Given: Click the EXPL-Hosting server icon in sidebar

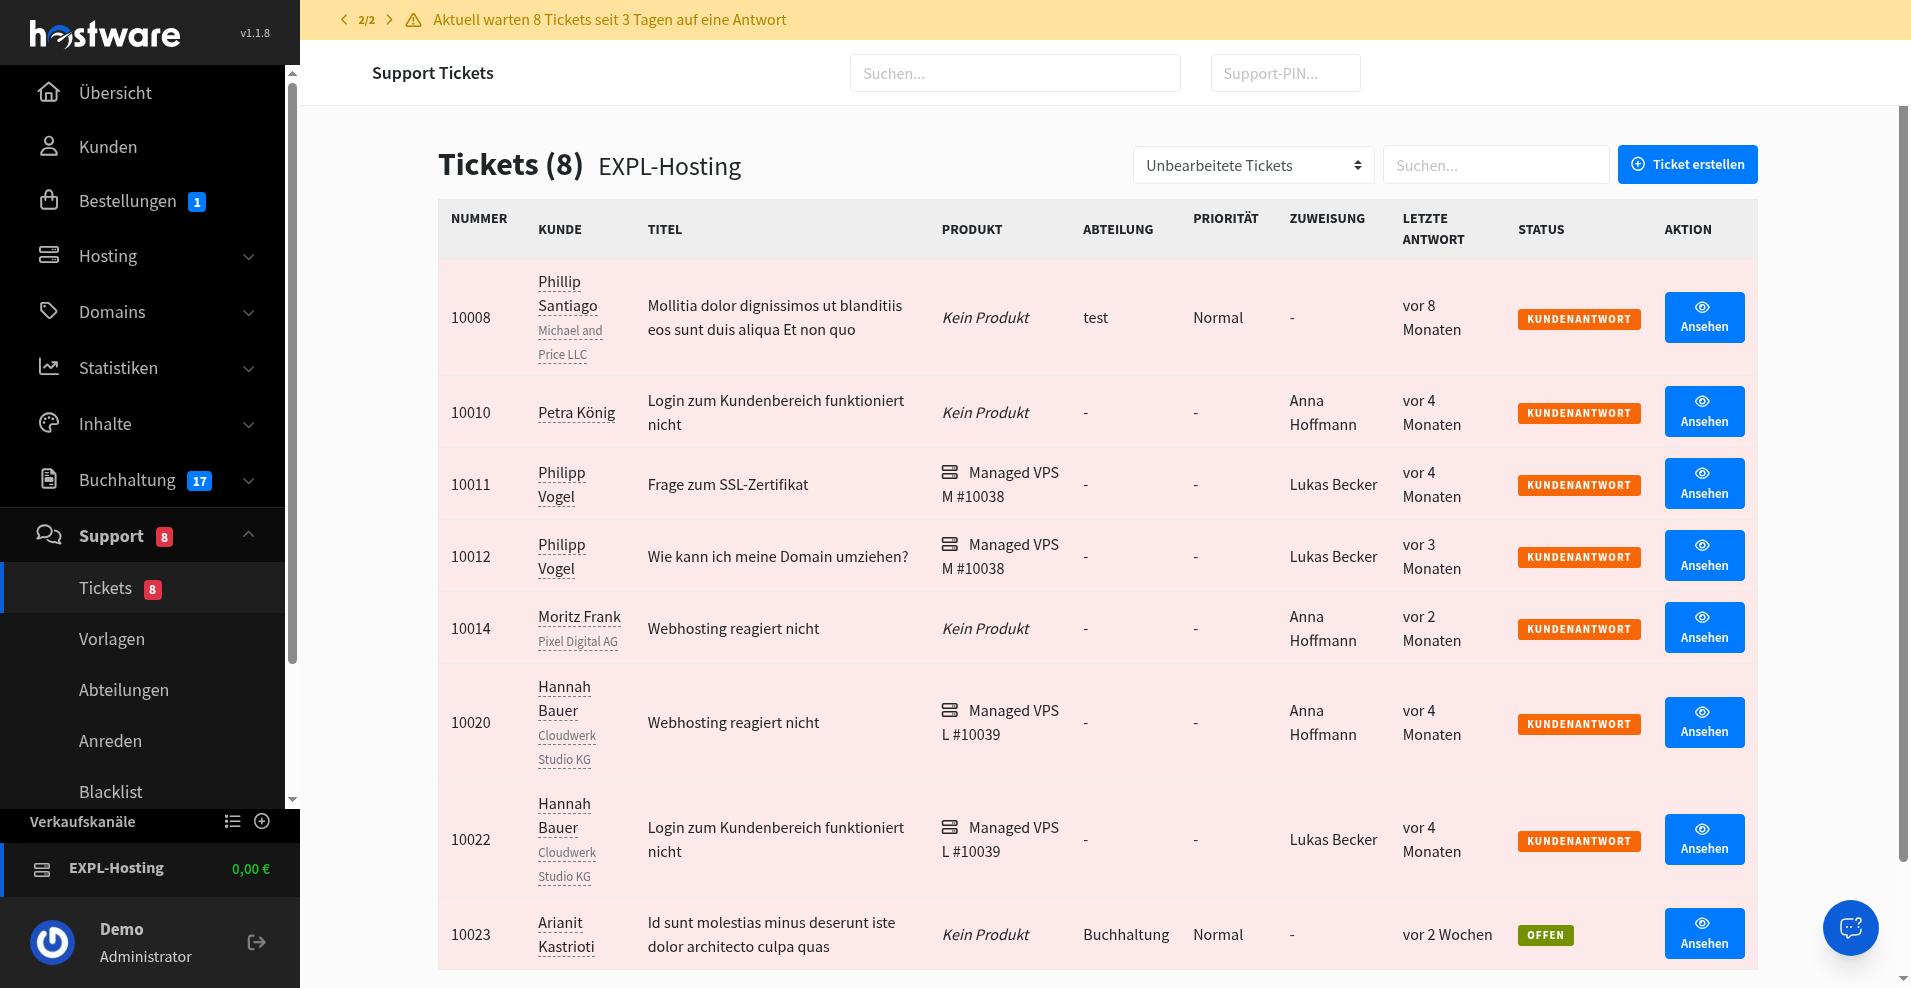Looking at the screenshot, I should click(42, 869).
